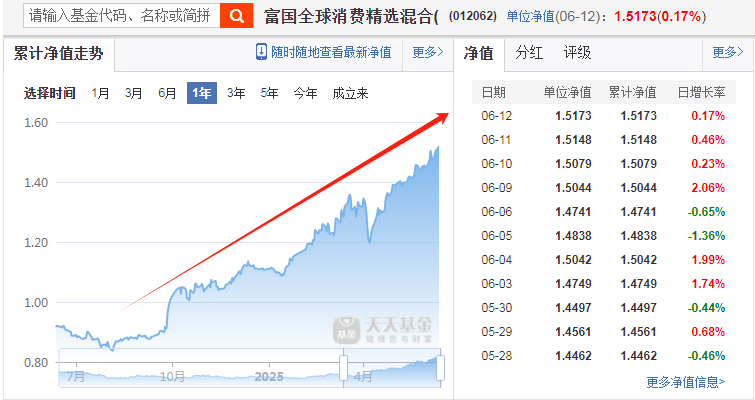This screenshot has width=755, height=400.
Task: Select the 3月 time range
Action: click(x=133, y=93)
